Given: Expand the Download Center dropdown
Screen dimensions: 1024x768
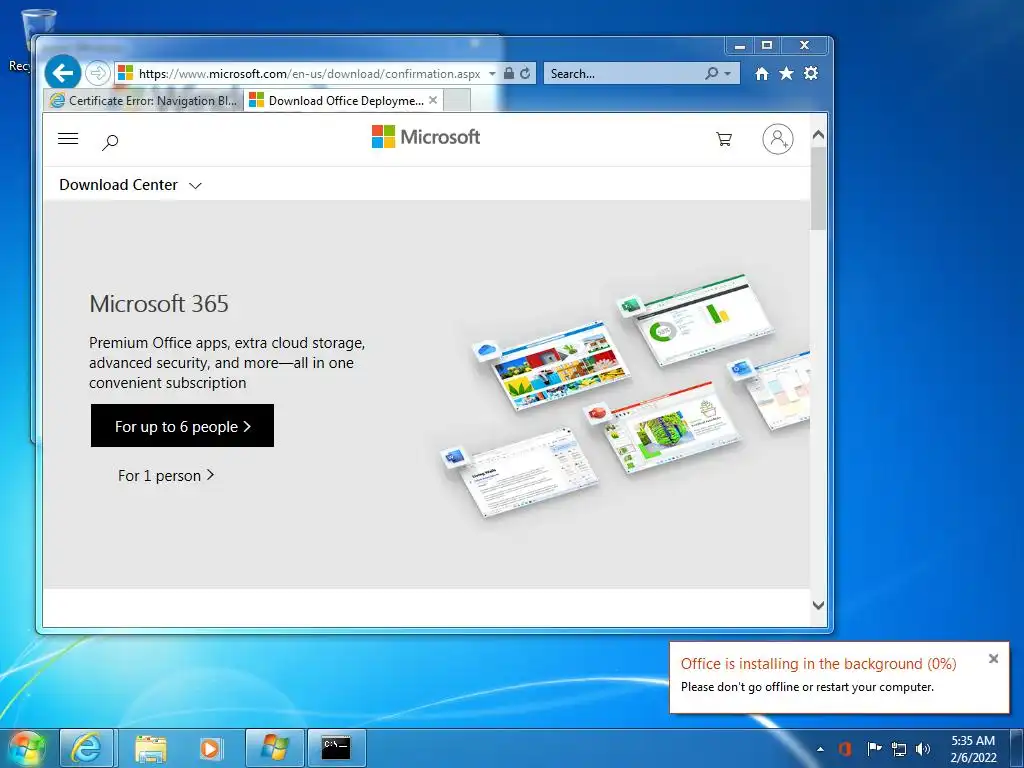Looking at the screenshot, I should click(130, 185).
